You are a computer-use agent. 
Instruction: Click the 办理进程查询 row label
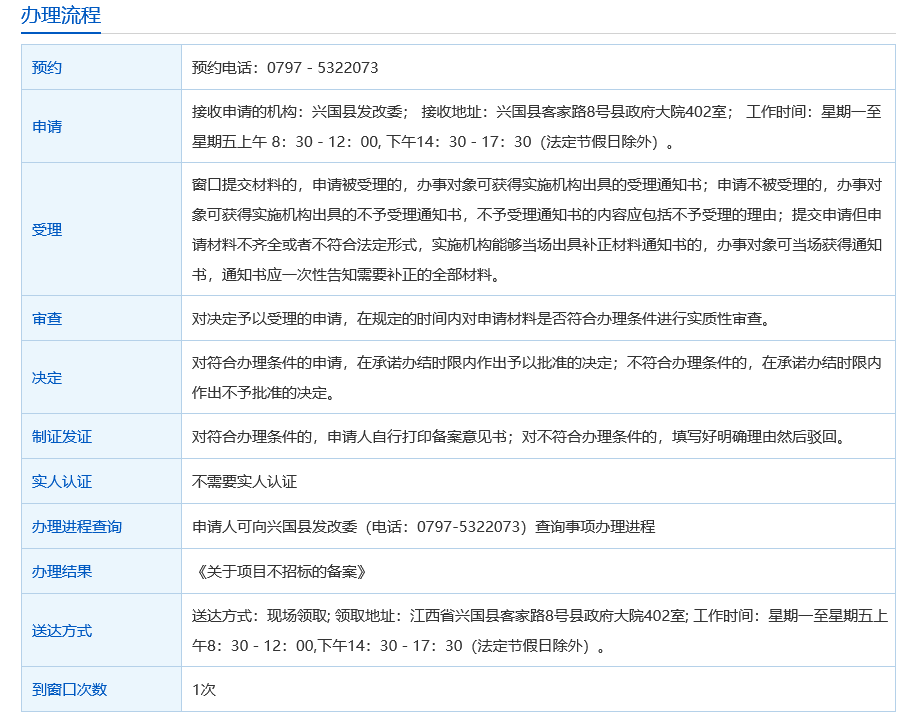77,527
